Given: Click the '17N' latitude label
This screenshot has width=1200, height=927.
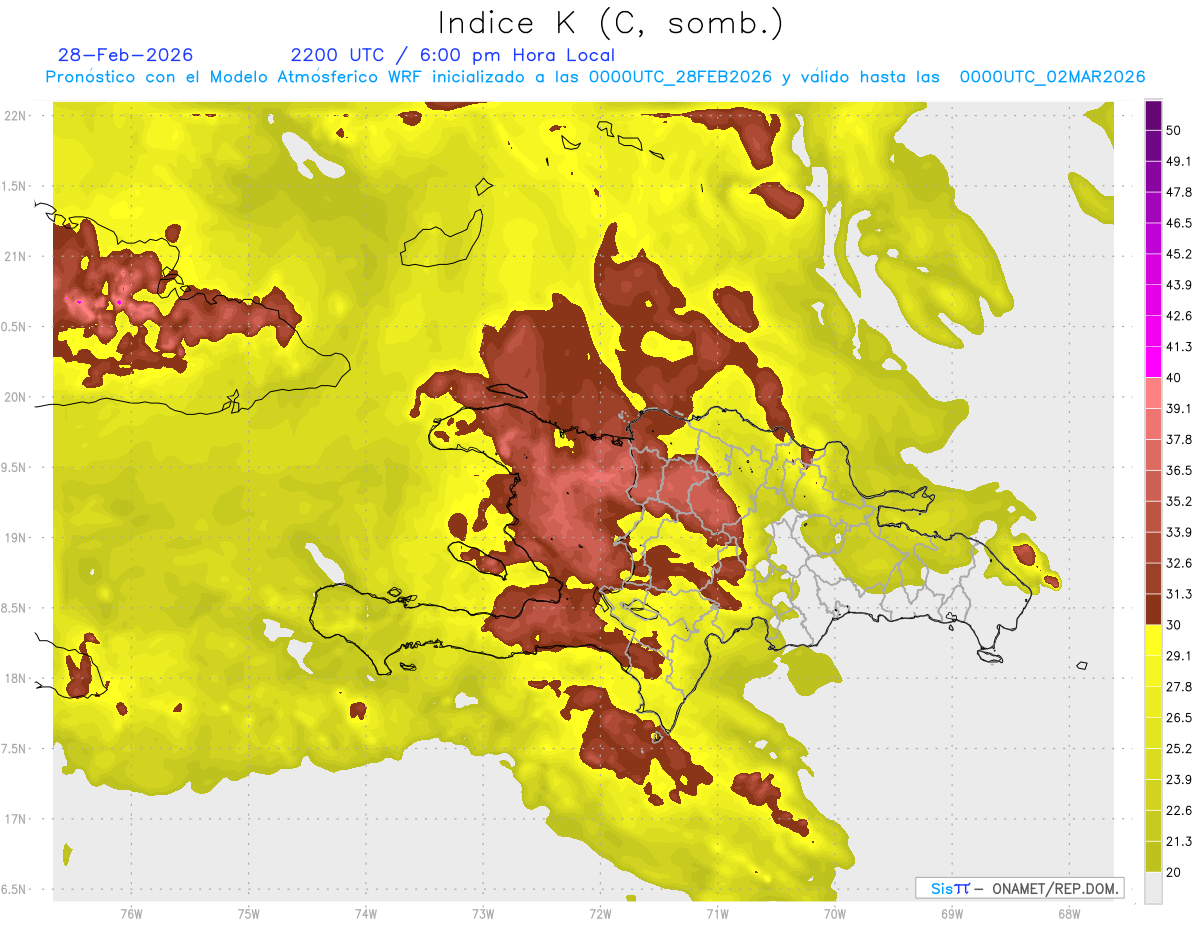Looking at the screenshot, I should [x=15, y=819].
